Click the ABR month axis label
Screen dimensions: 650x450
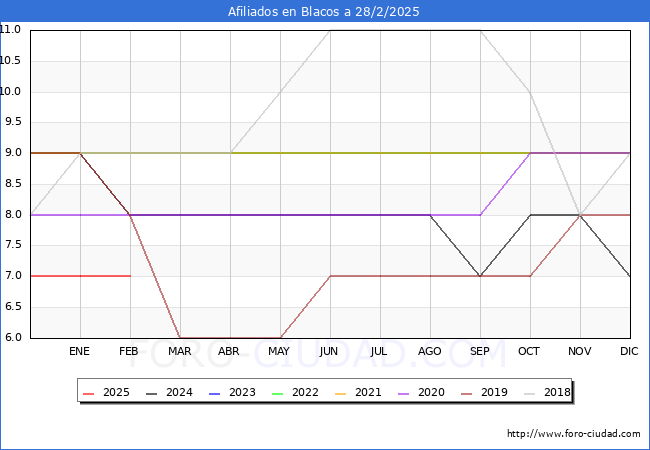point(229,351)
